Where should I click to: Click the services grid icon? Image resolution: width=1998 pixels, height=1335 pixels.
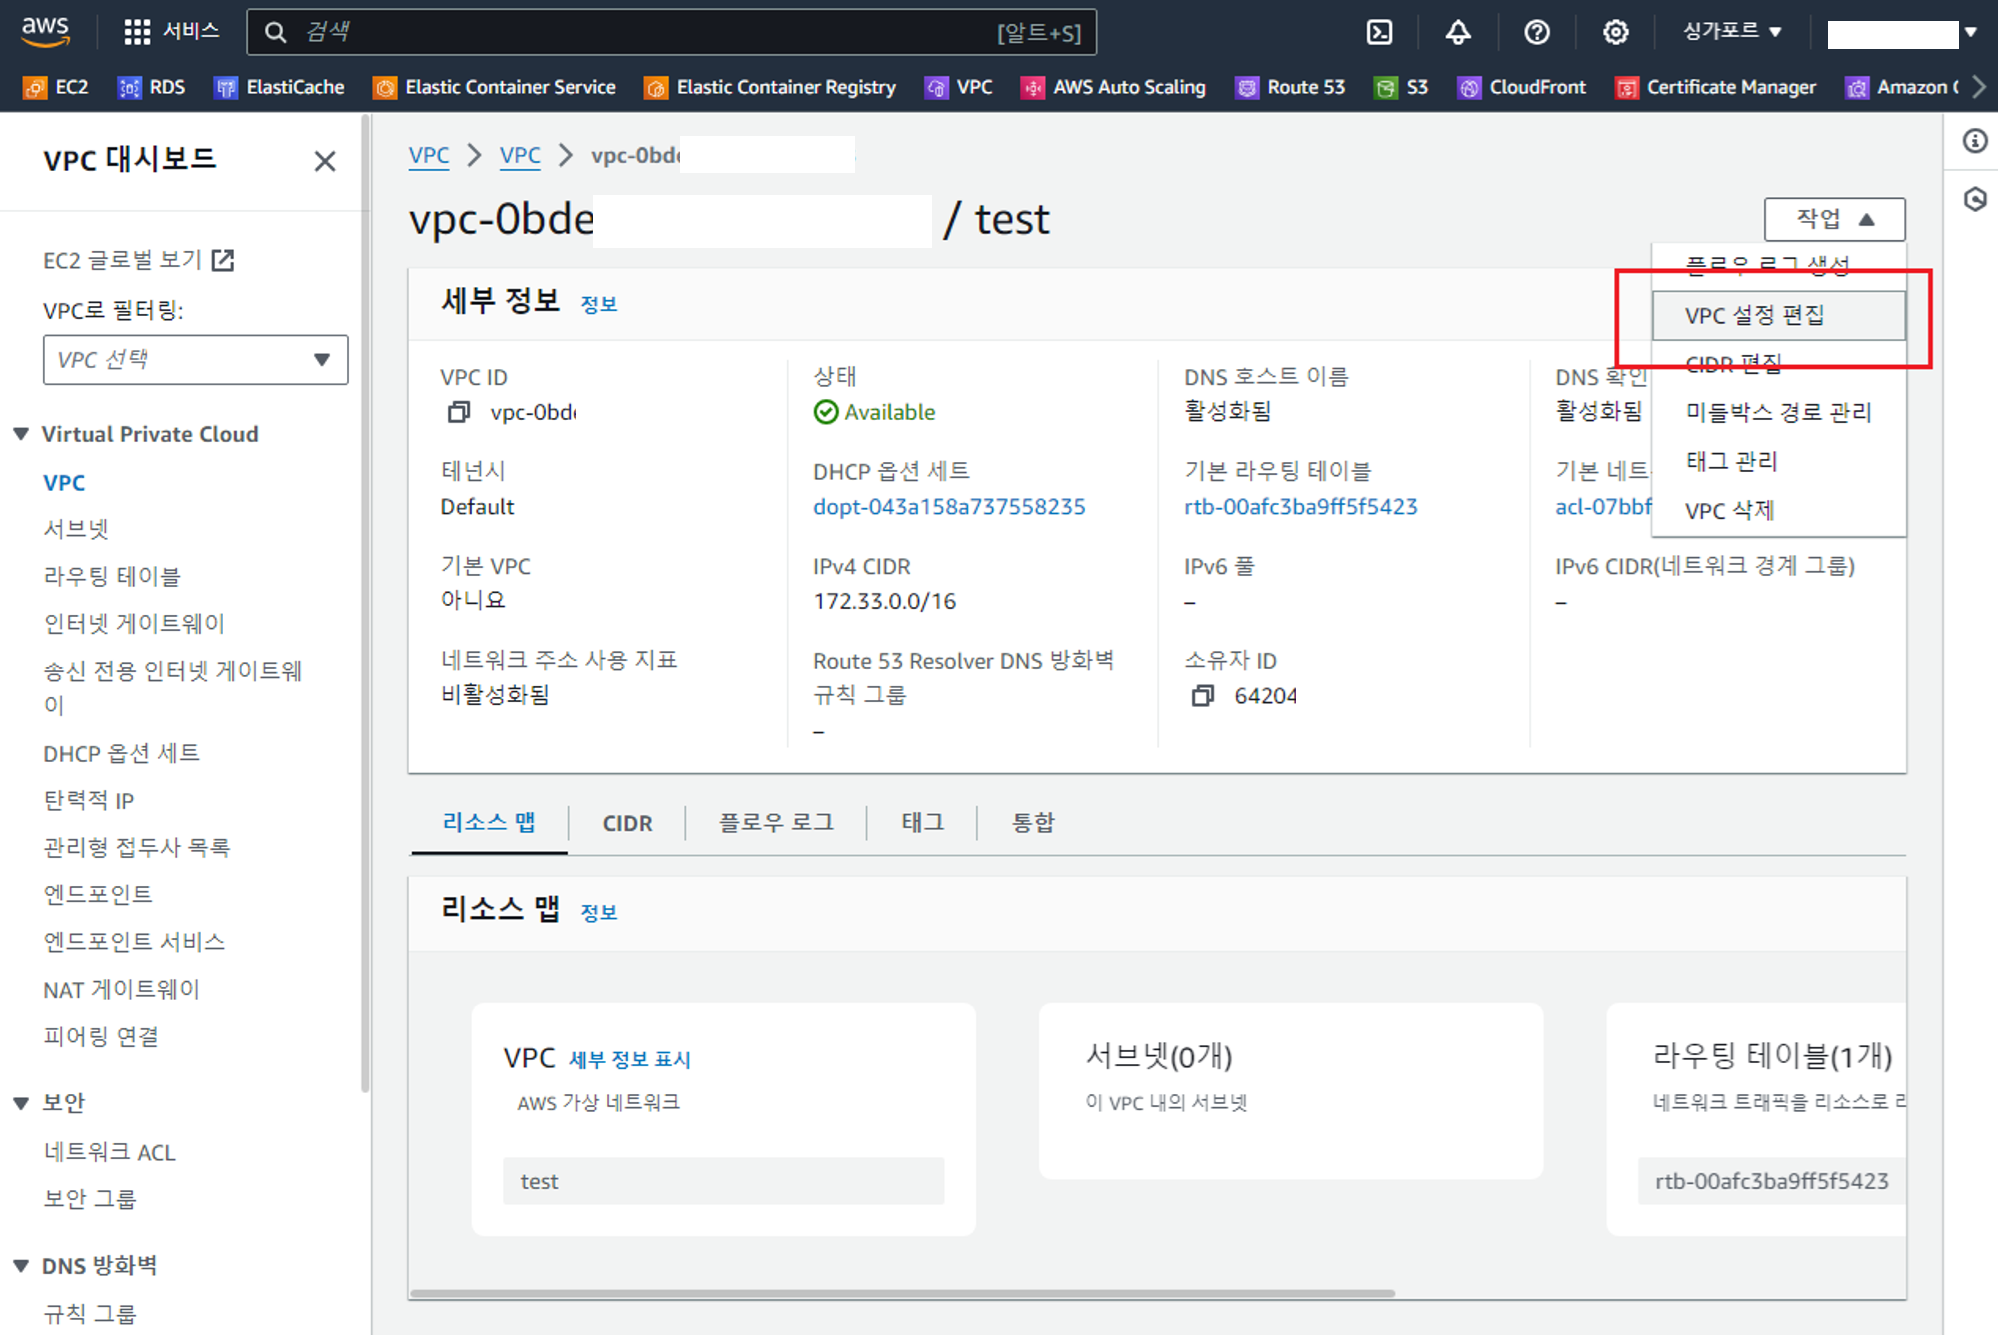coord(137,32)
